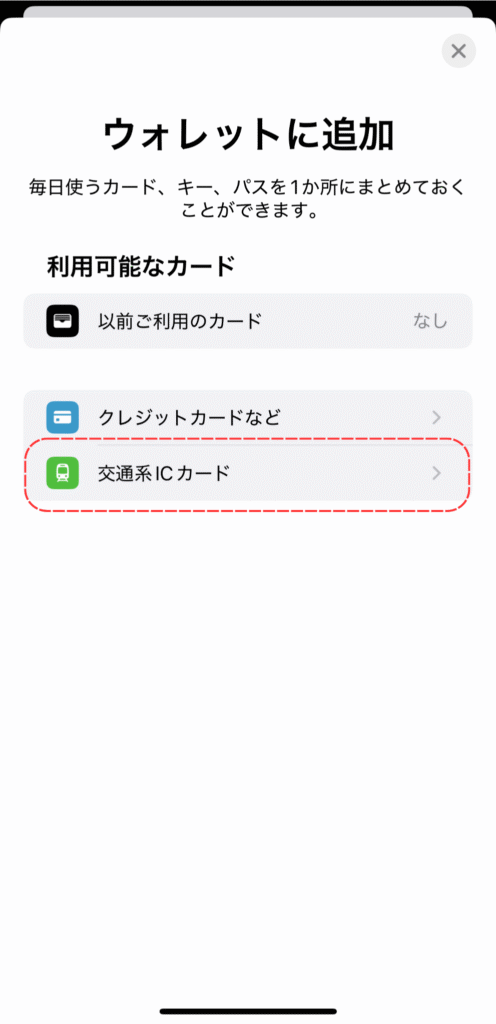The height and width of the screenshot is (1024, 496).
Task: Tap the blue credit card icon
Action: (63, 417)
